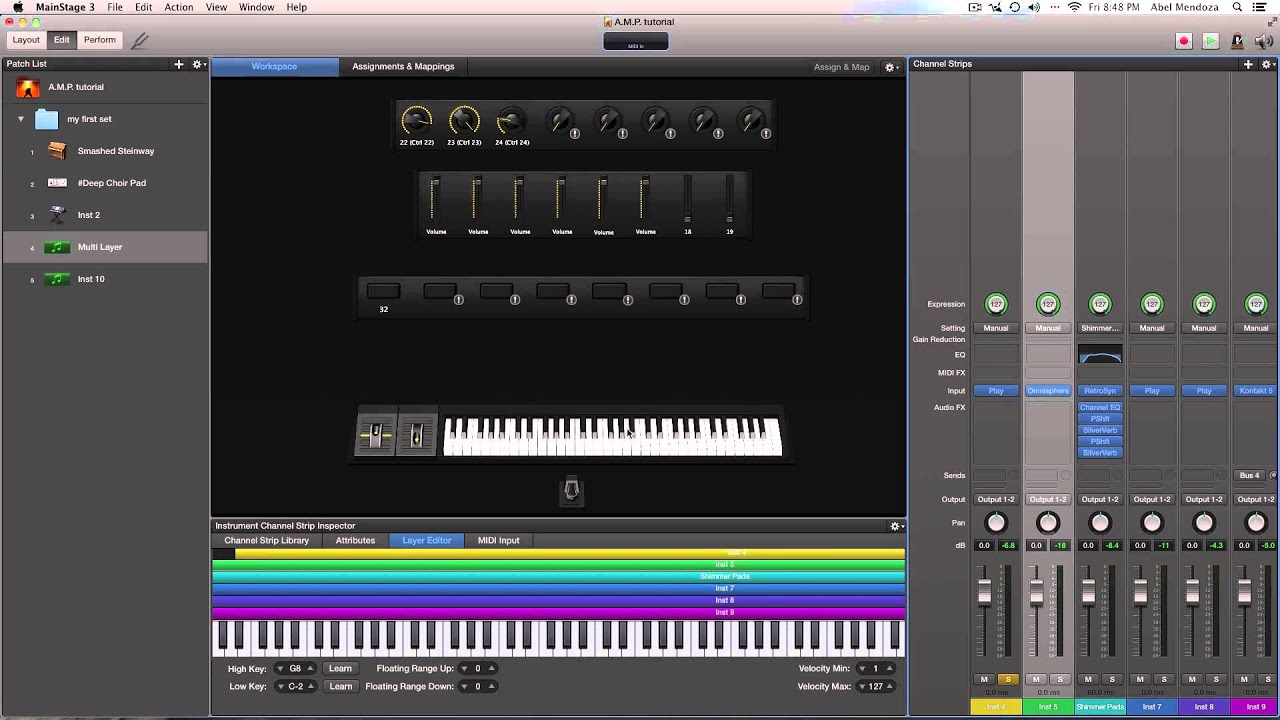
Task: Switch to the Assignments & Mappings tab
Action: coord(403,67)
